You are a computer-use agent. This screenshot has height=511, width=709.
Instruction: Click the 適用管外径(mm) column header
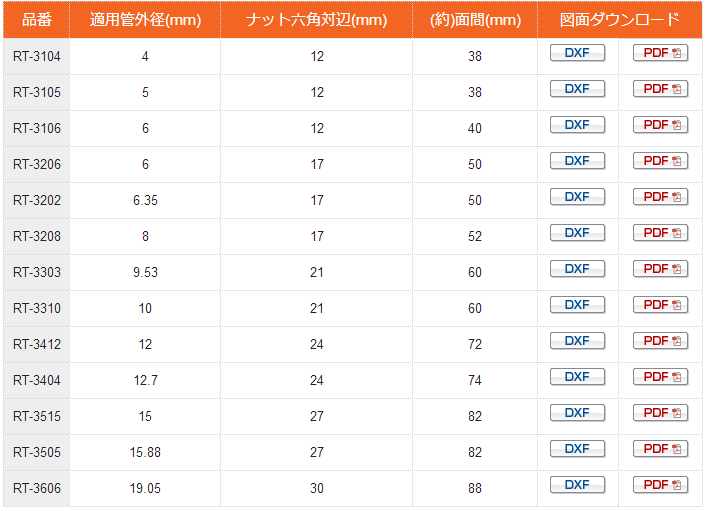pyautogui.click(x=145, y=20)
